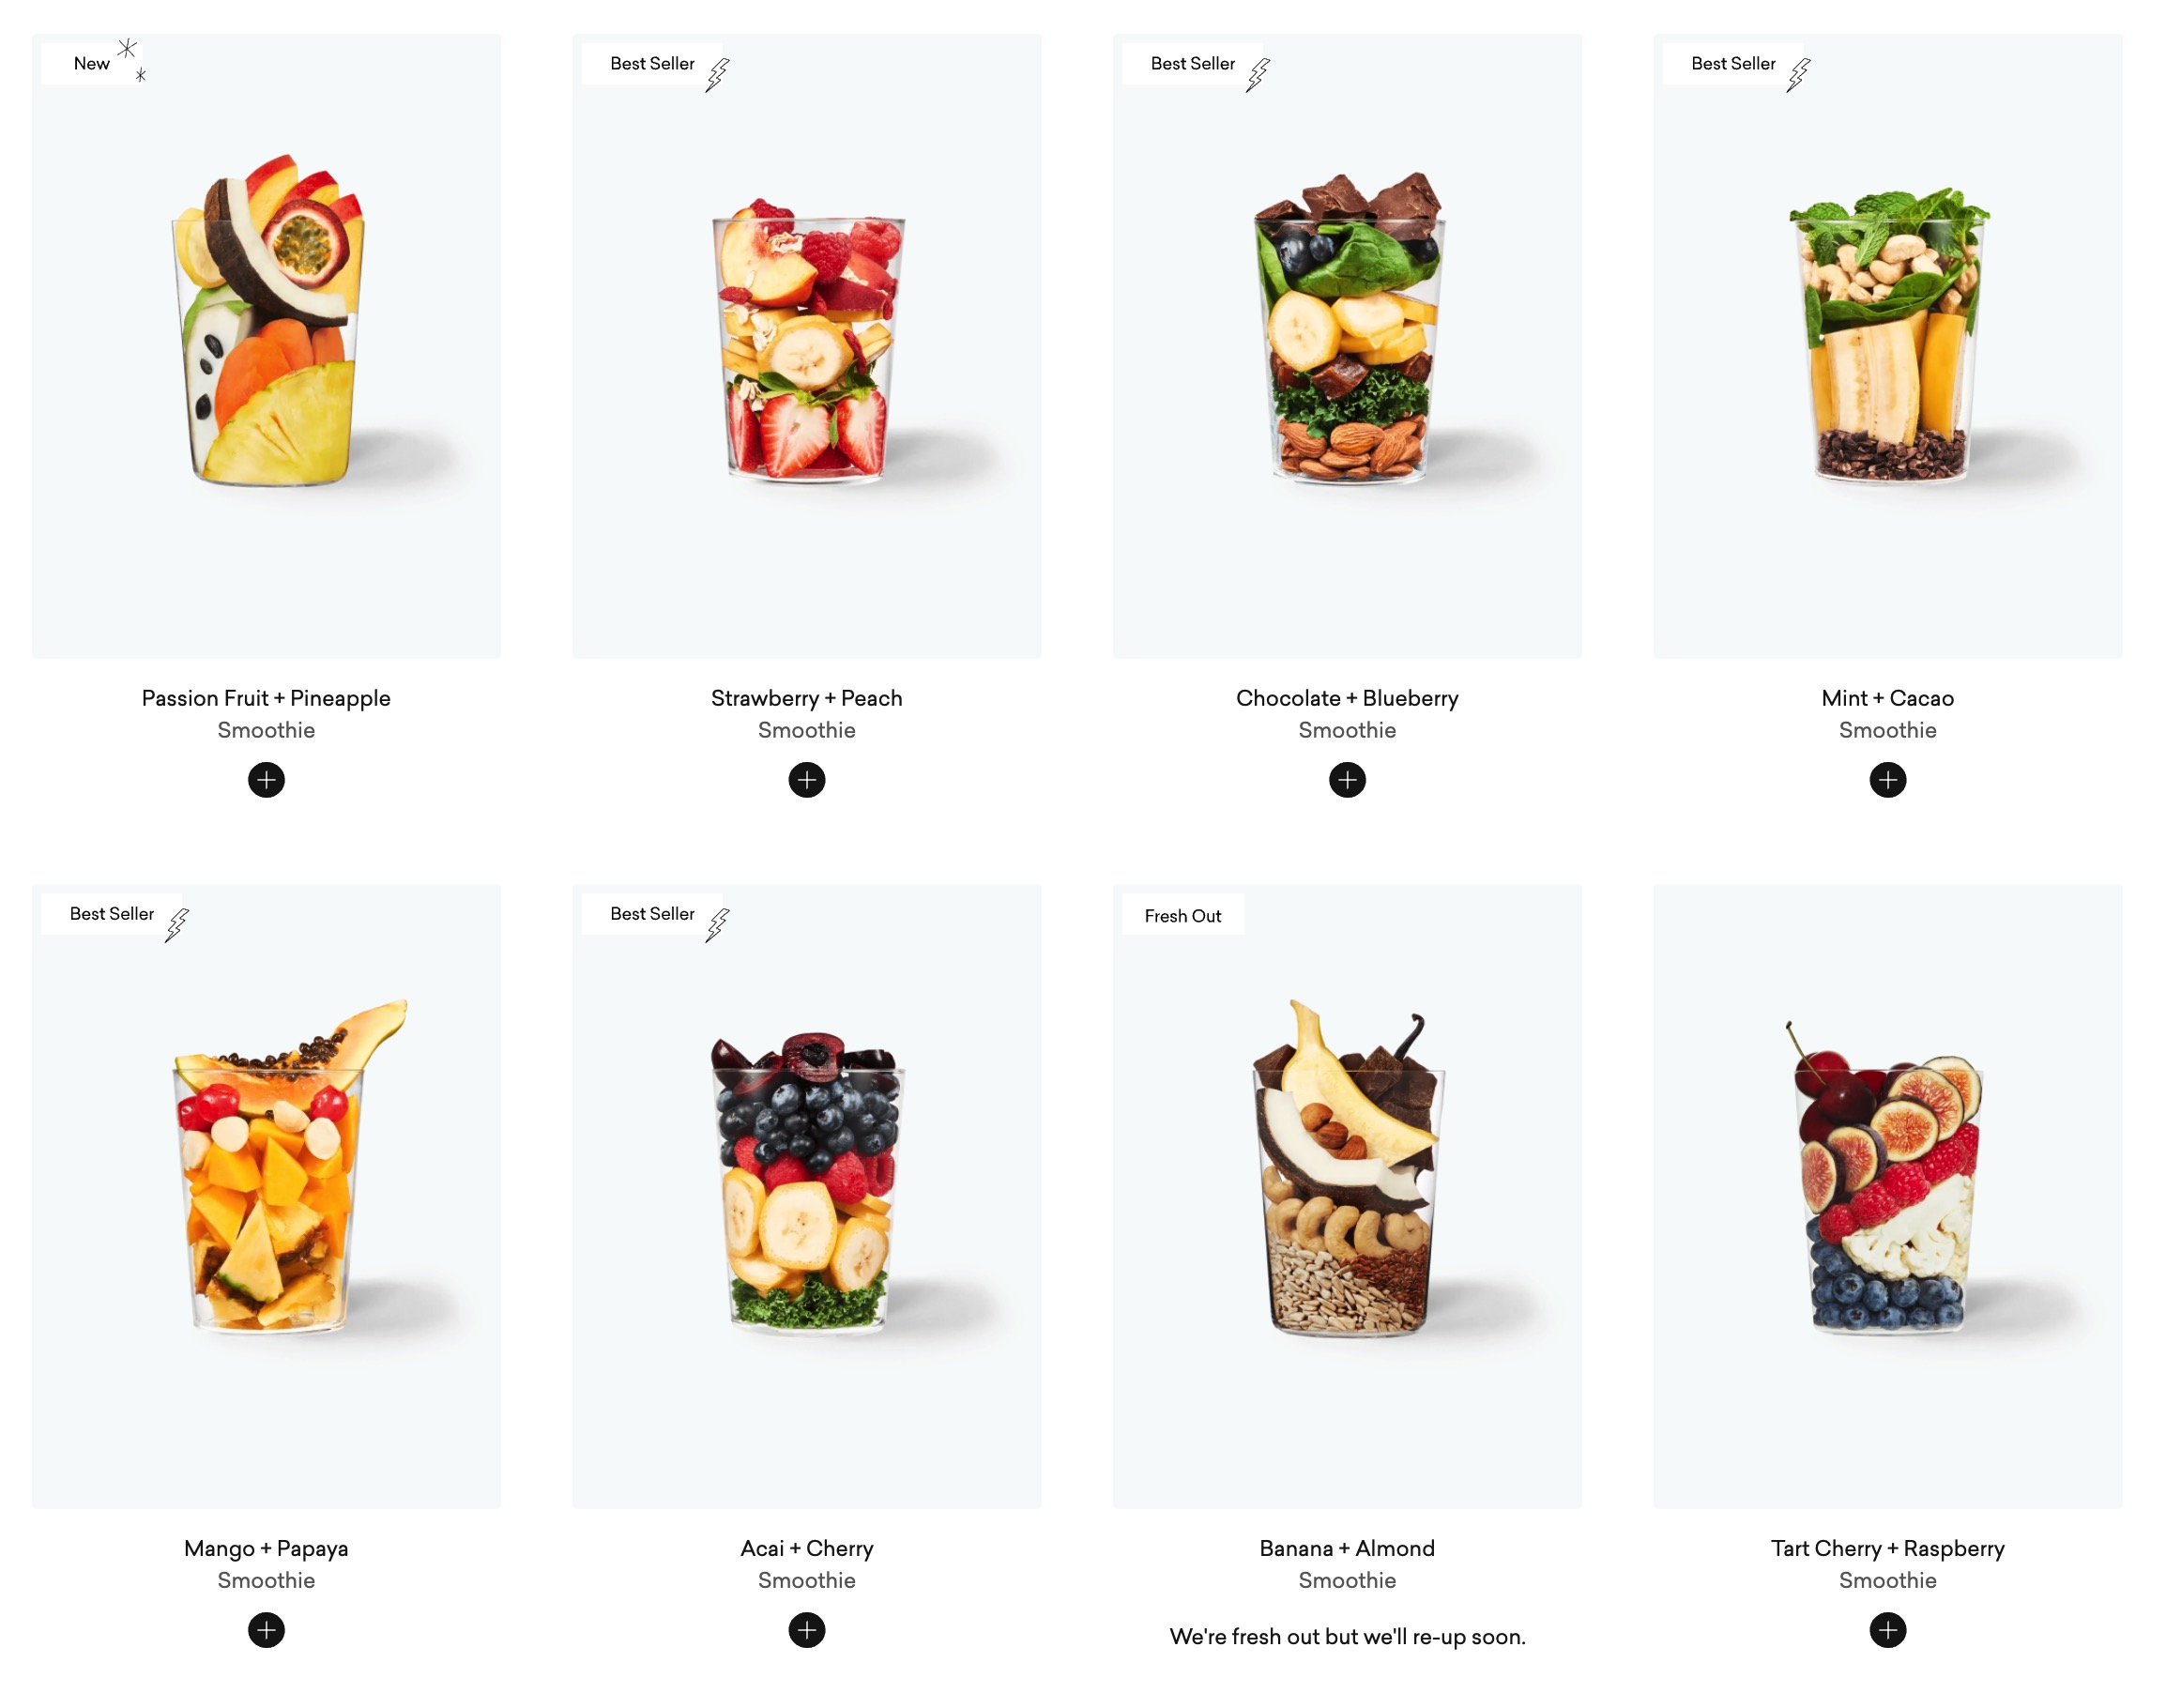Open the Strawberry + Peach product image
This screenshot has height=1708, width=2166.
807,346
